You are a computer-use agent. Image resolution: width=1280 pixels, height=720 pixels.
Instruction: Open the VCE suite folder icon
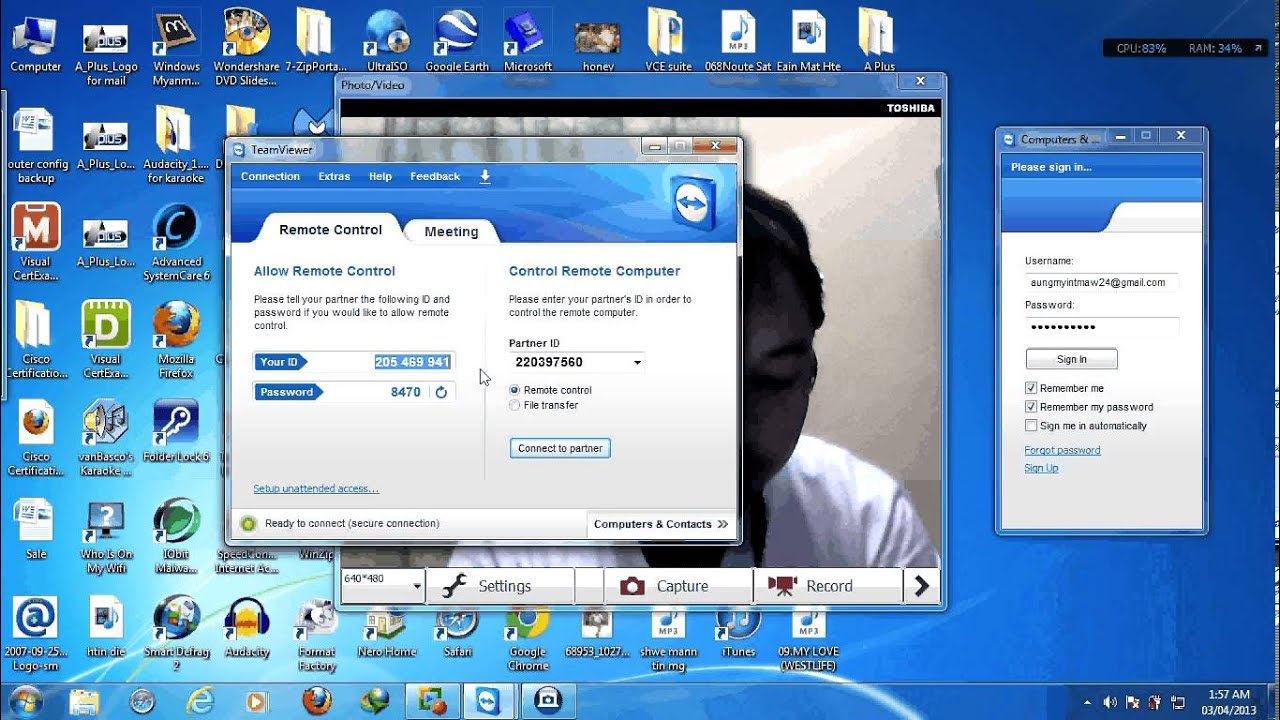tap(668, 43)
